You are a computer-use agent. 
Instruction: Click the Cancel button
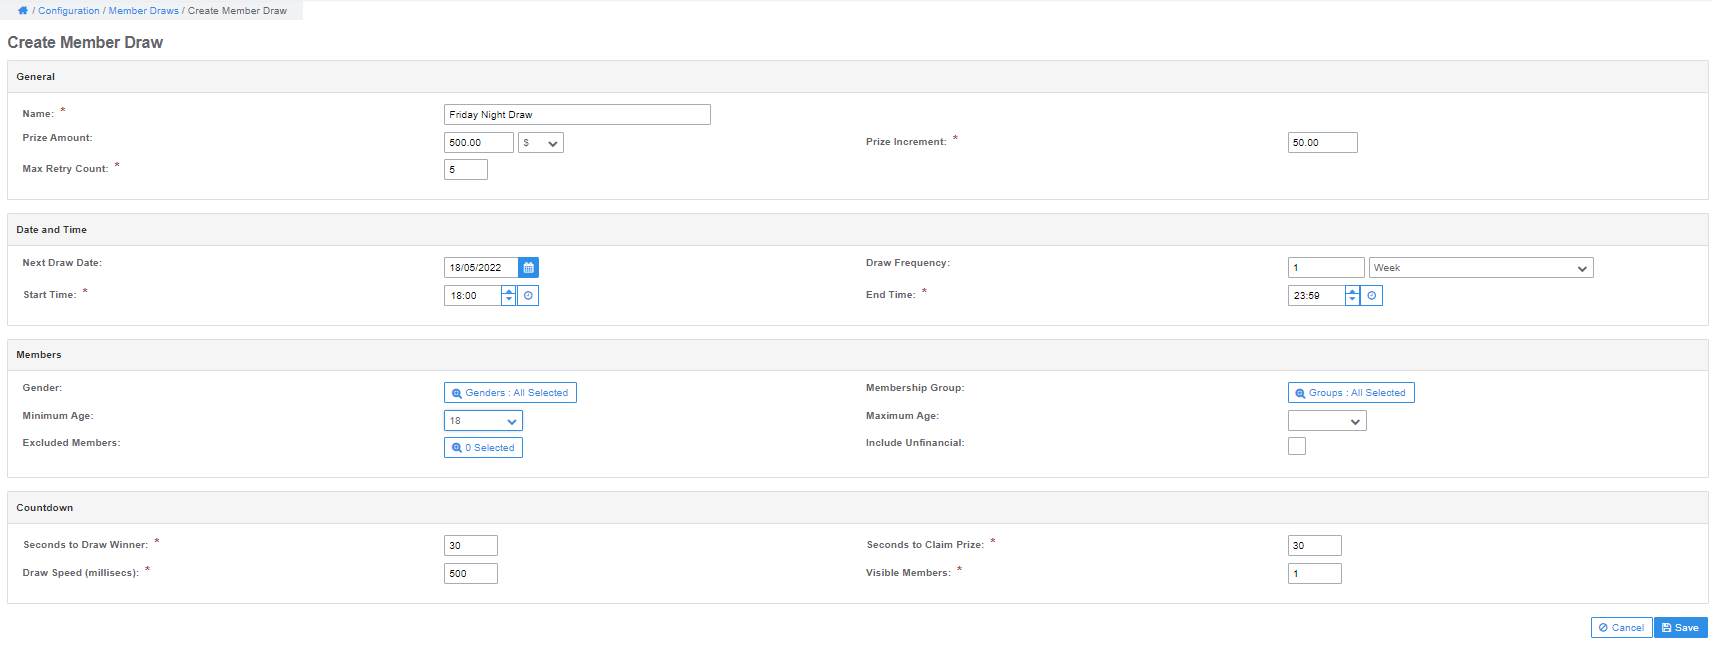pyautogui.click(x=1621, y=628)
